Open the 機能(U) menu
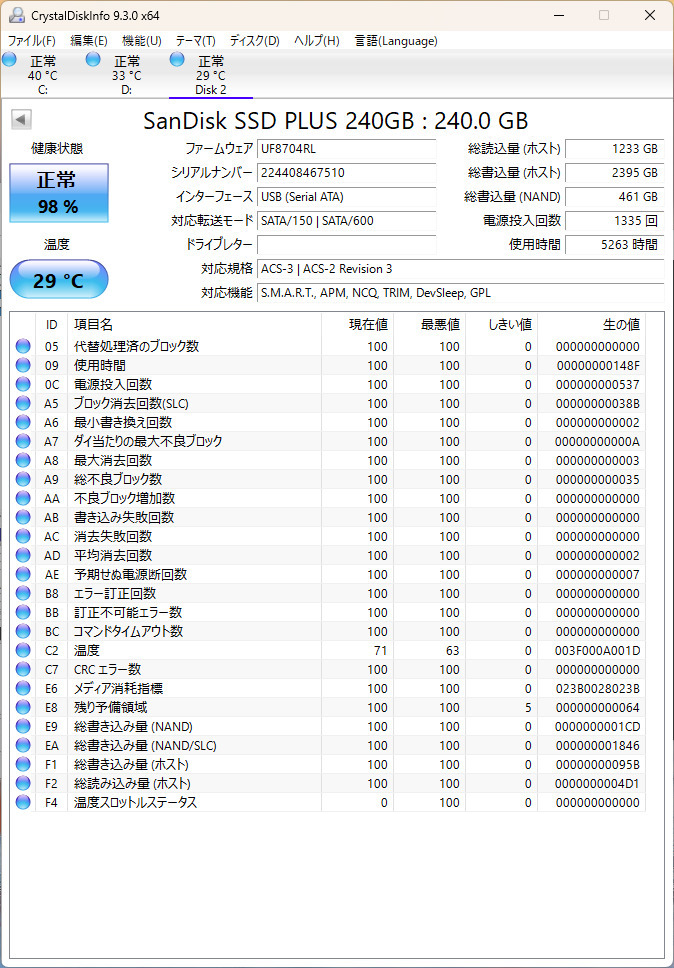This screenshot has width=674, height=968. (142, 41)
